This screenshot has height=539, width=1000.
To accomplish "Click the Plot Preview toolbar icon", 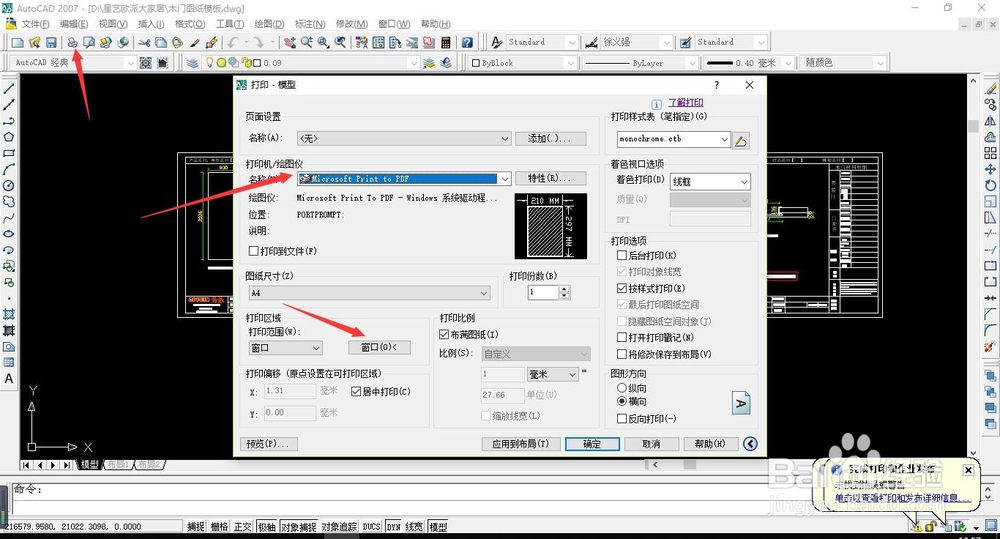I will point(89,42).
